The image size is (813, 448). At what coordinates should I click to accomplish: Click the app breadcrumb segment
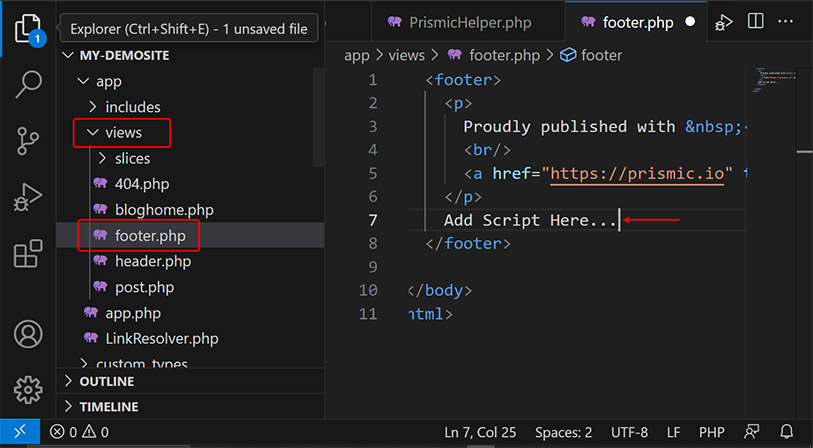(x=357, y=55)
